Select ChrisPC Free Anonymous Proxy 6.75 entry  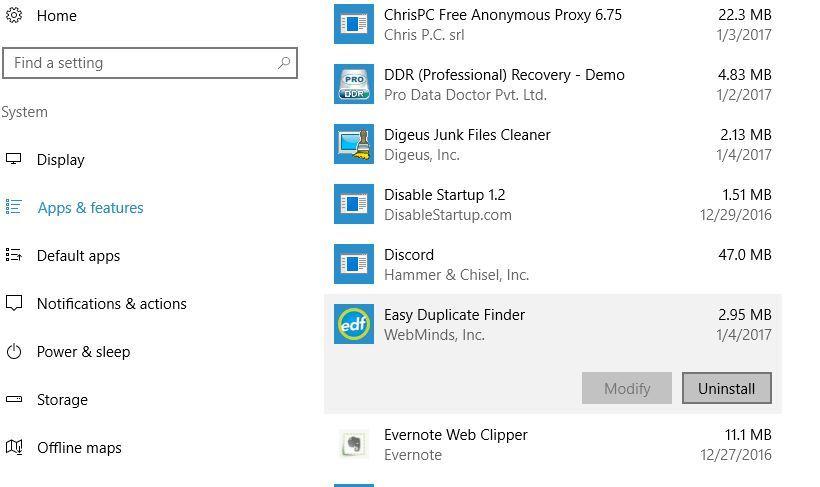tap(503, 15)
